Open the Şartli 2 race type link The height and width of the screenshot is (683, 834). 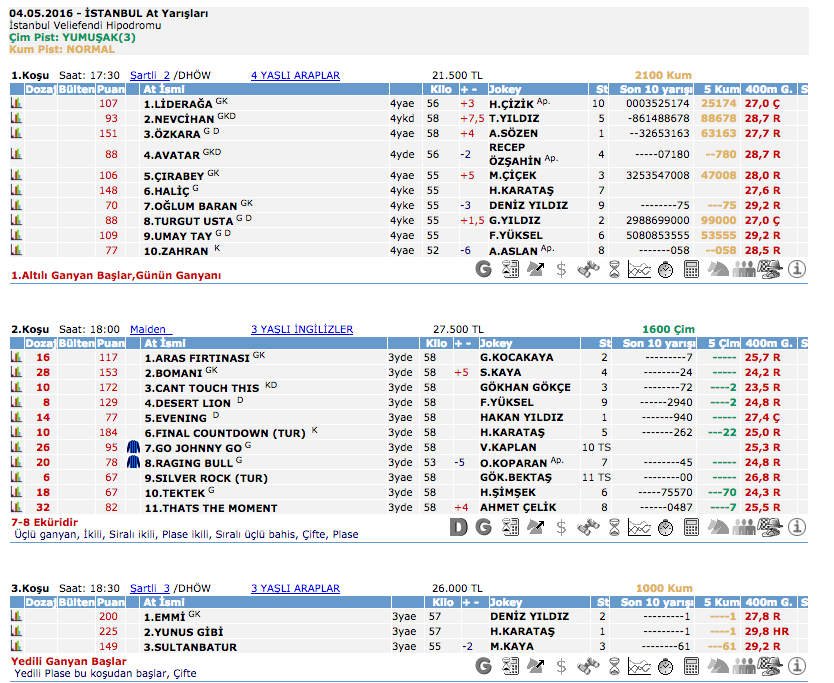coord(150,75)
